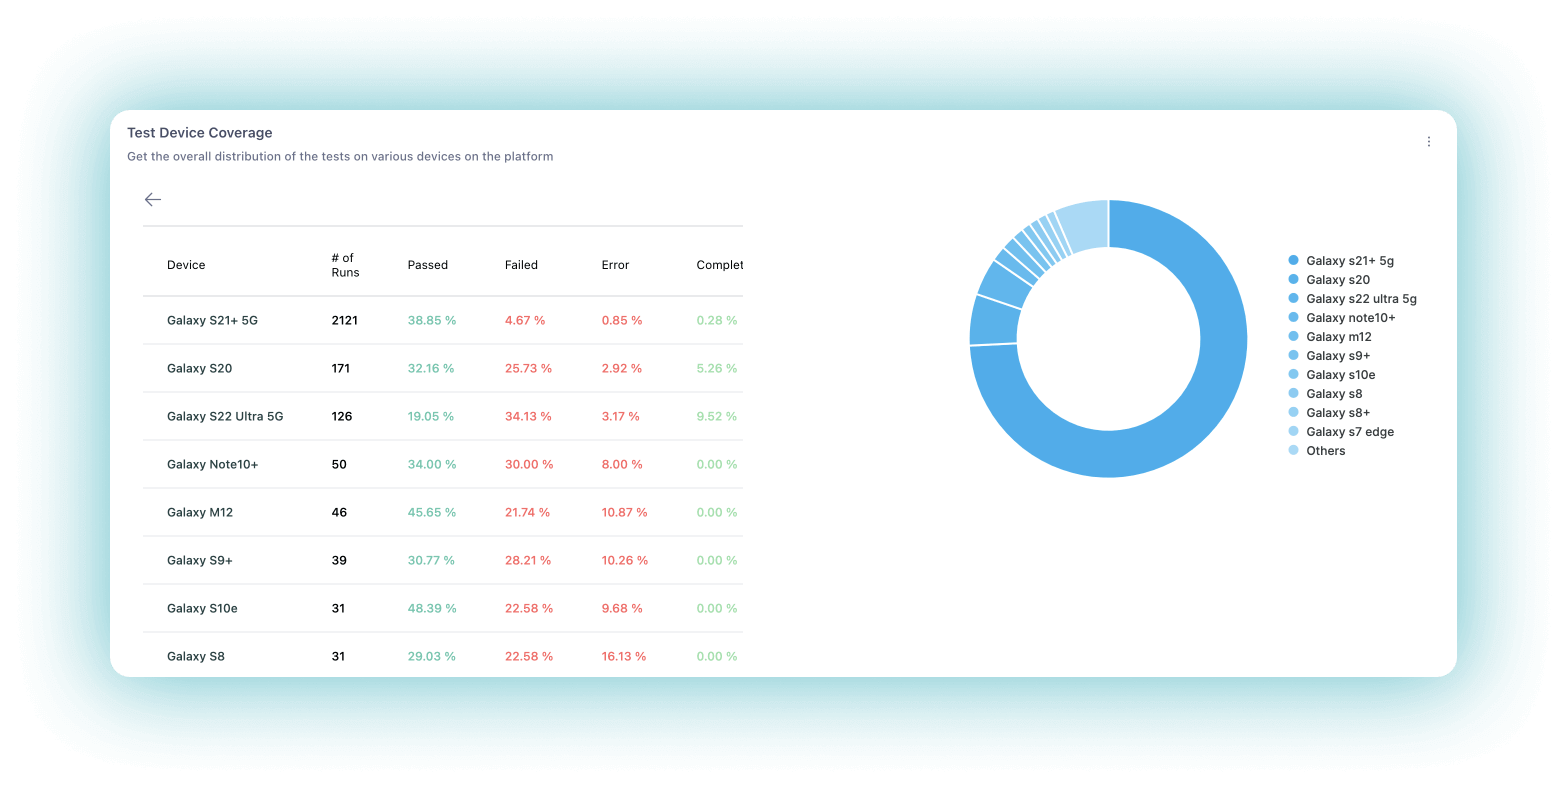This screenshot has width=1567, height=787.
Task: Click the Others legend dot
Action: (1293, 451)
